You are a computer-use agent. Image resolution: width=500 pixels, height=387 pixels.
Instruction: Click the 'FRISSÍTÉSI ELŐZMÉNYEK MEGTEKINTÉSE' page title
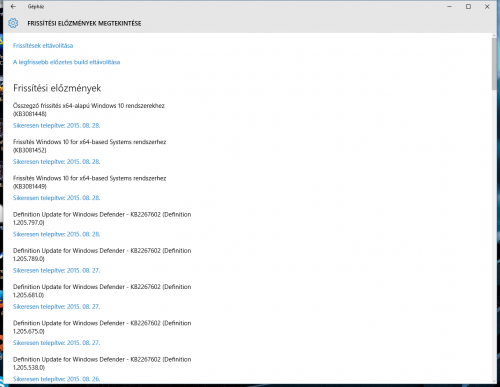84,23
